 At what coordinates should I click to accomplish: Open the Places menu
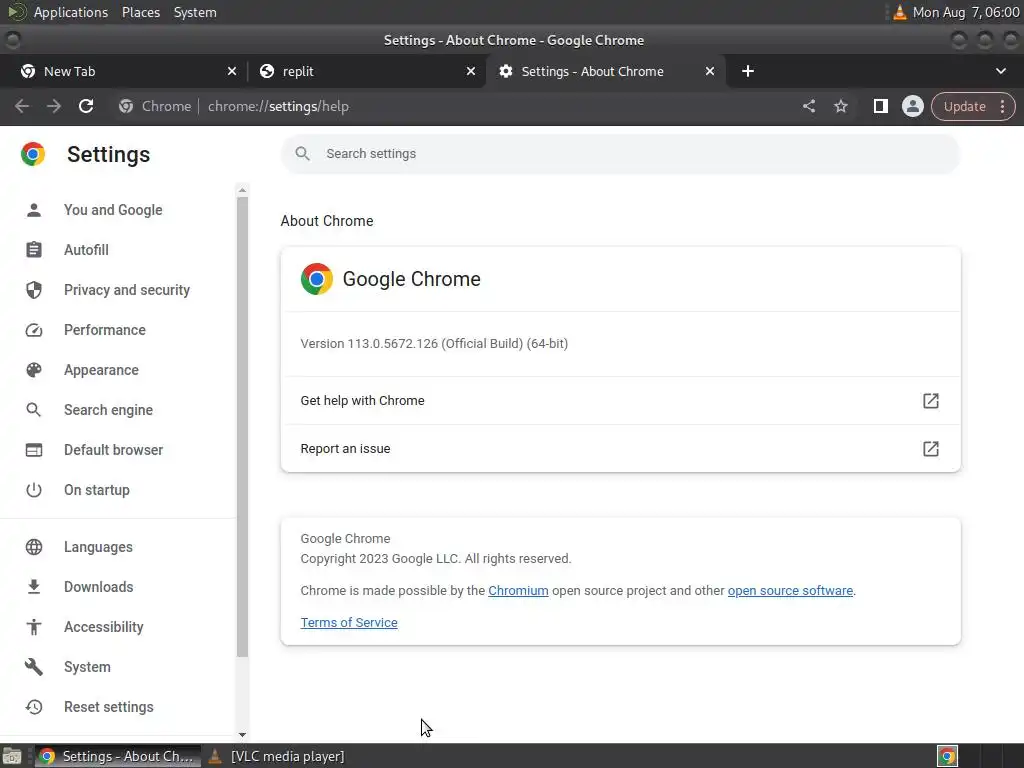pos(141,12)
